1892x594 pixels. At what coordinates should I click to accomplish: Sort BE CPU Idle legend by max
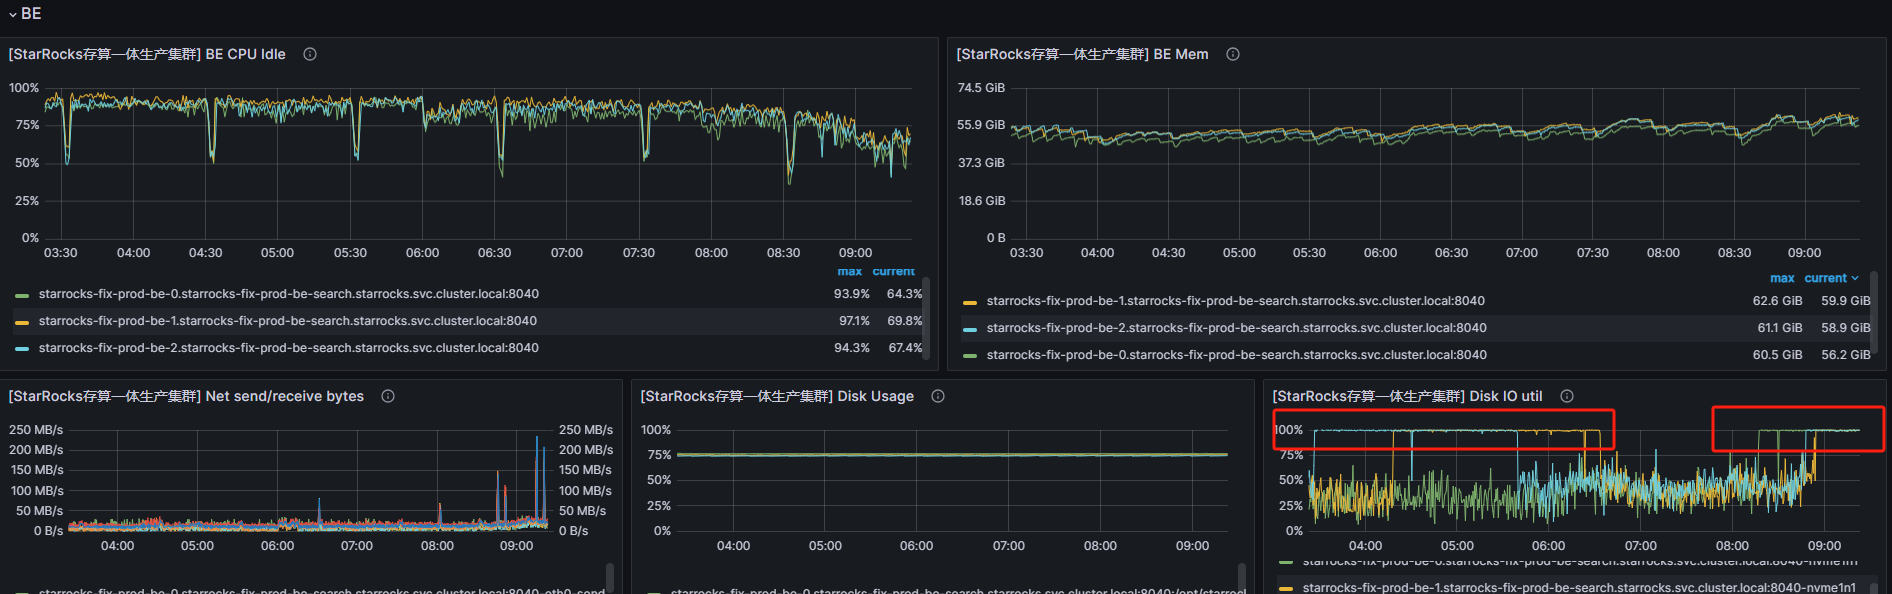point(850,271)
